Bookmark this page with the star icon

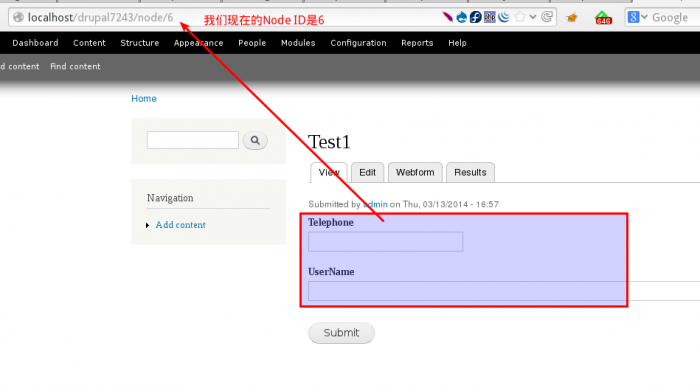coord(520,17)
